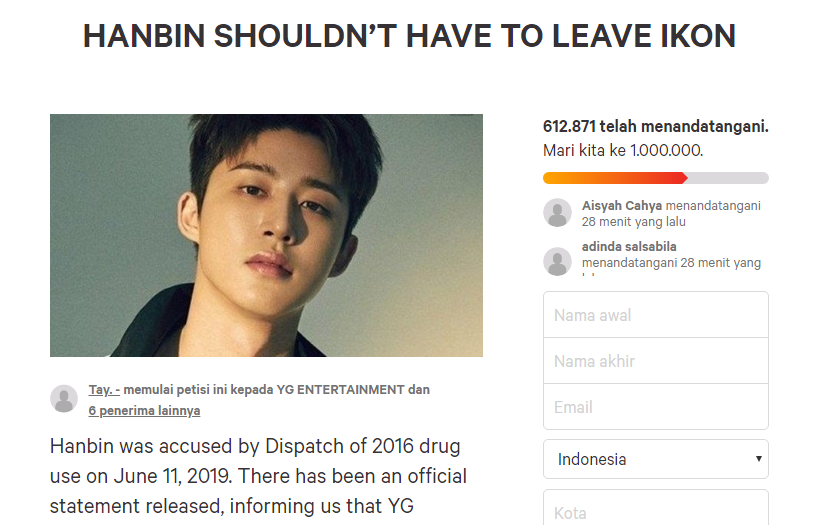The image size is (819, 525).
Task: Click 'Mari kita ke 1.000.000' goal text
Action: [x=623, y=151]
